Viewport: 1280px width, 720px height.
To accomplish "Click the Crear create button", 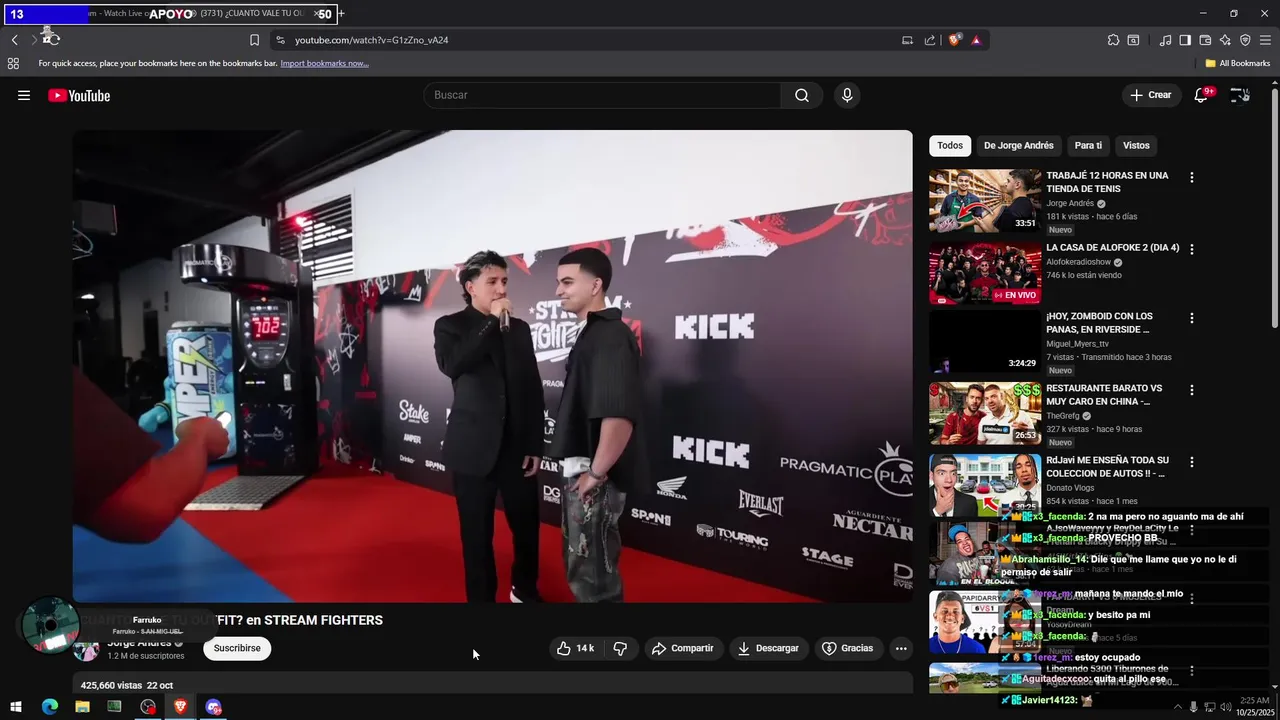I will pyautogui.click(x=1150, y=95).
